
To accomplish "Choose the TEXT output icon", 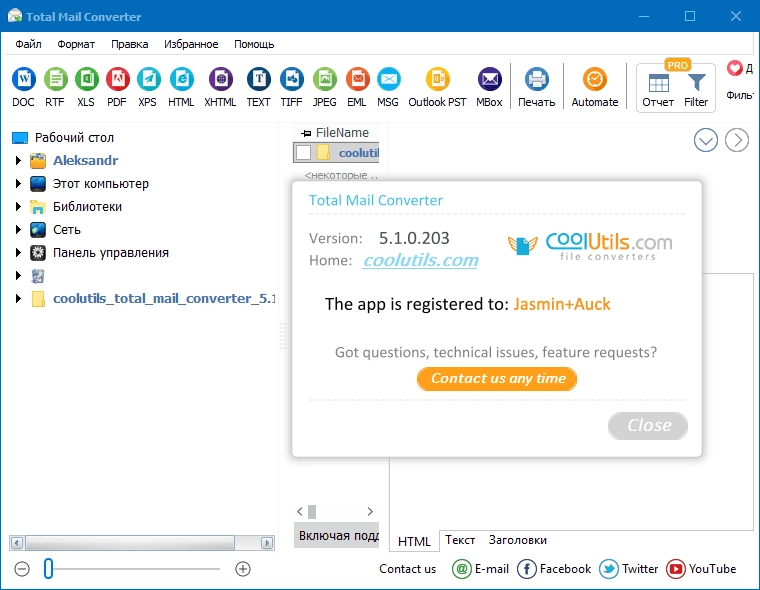I will 258,79.
